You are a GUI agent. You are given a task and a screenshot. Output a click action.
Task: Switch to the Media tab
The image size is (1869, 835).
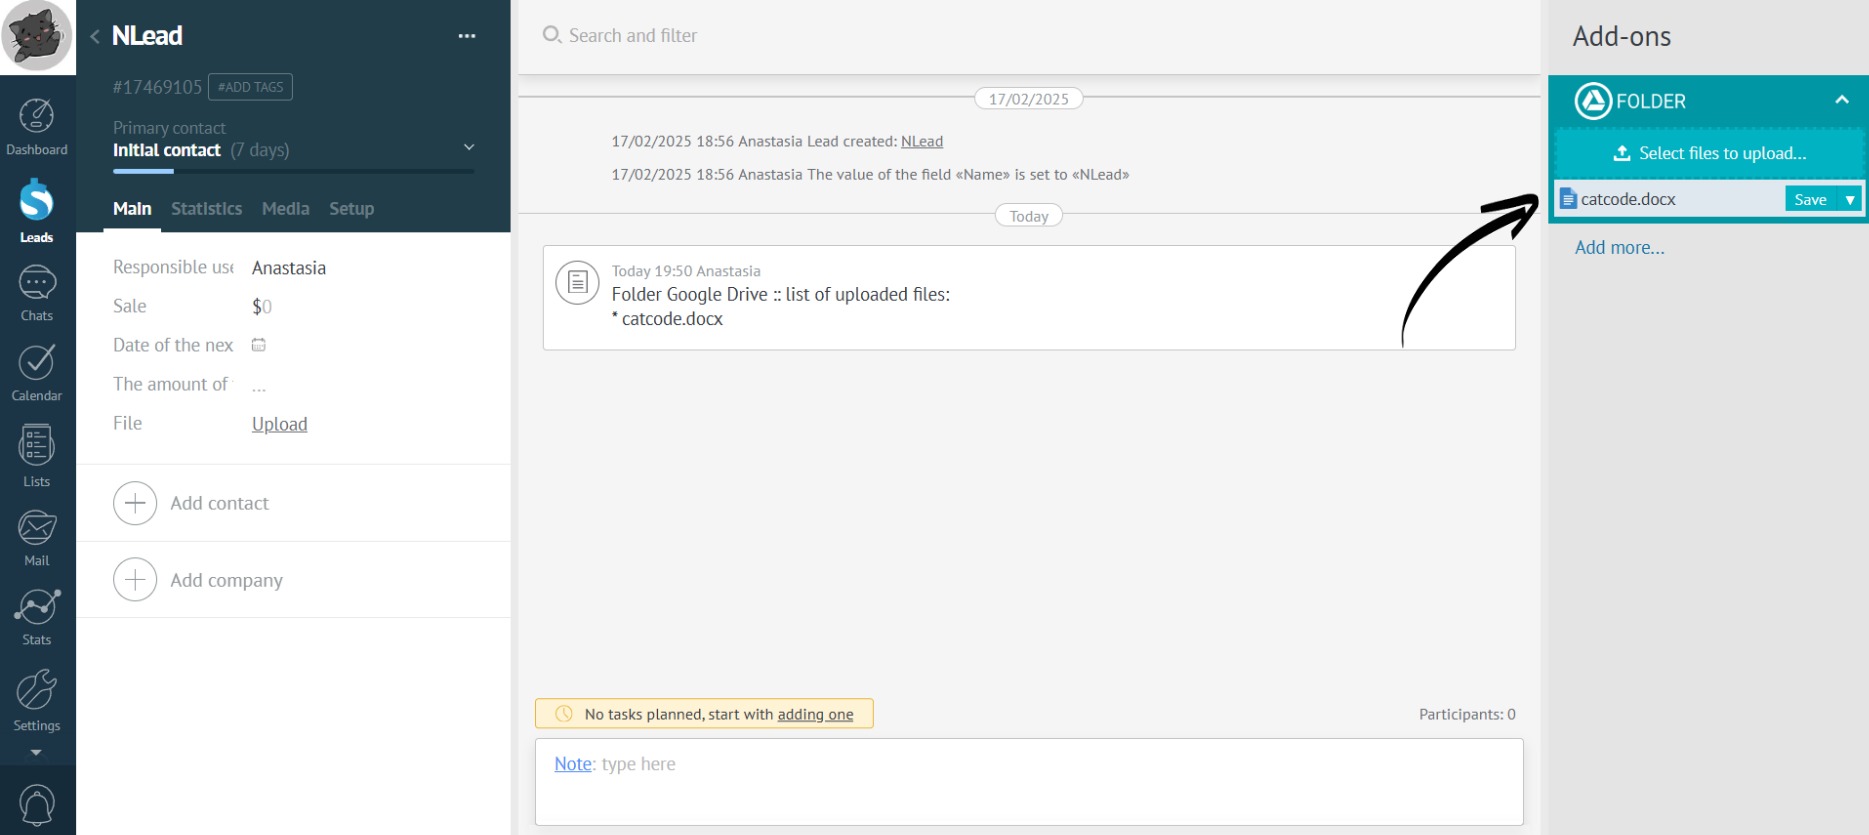(x=285, y=209)
